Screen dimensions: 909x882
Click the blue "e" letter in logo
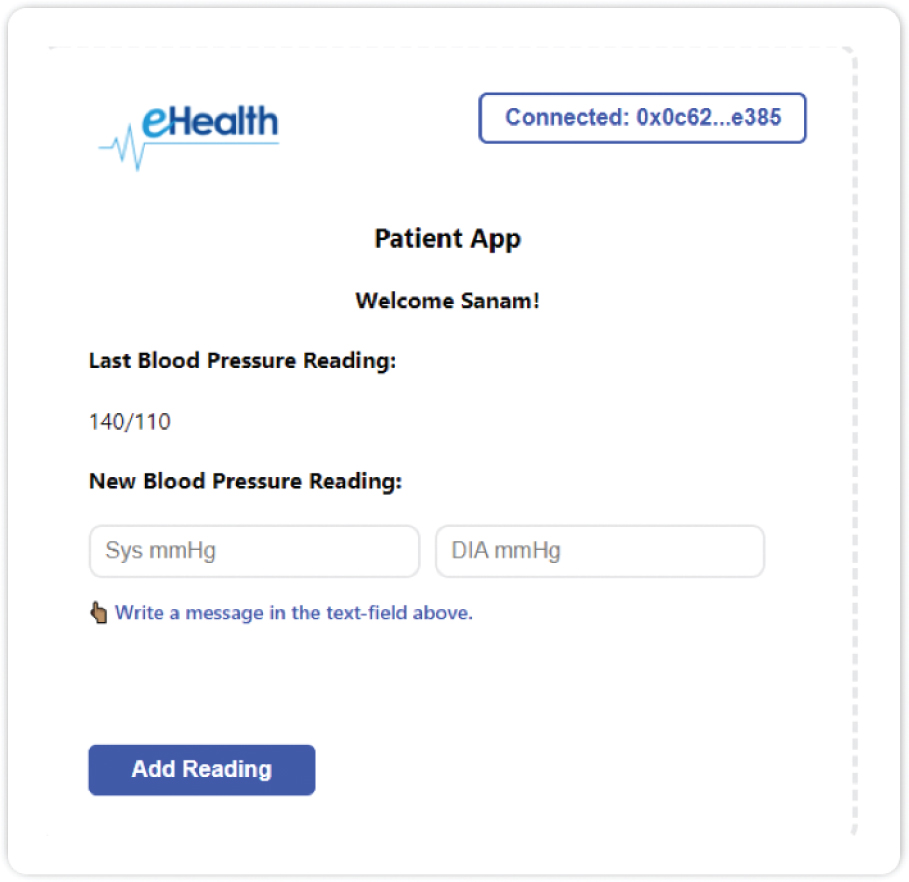tap(157, 121)
